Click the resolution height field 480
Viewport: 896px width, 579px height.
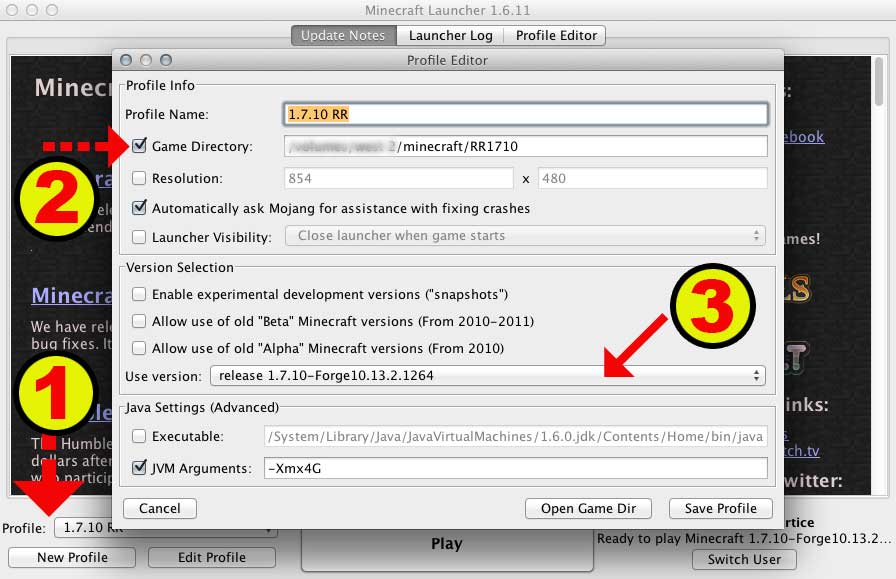(653, 178)
